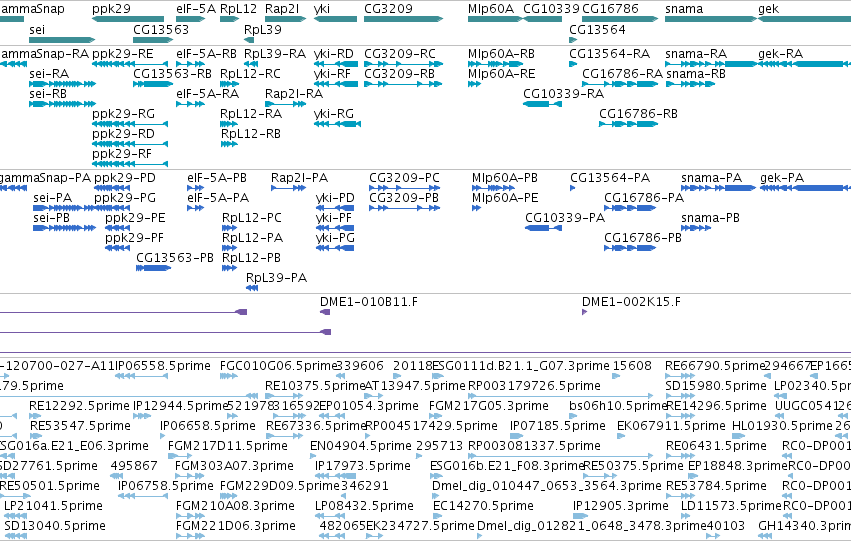Image resolution: width=851 pixels, height=541 pixels.
Task: Open EST RE12292.5prime label
Action: pos(80,406)
